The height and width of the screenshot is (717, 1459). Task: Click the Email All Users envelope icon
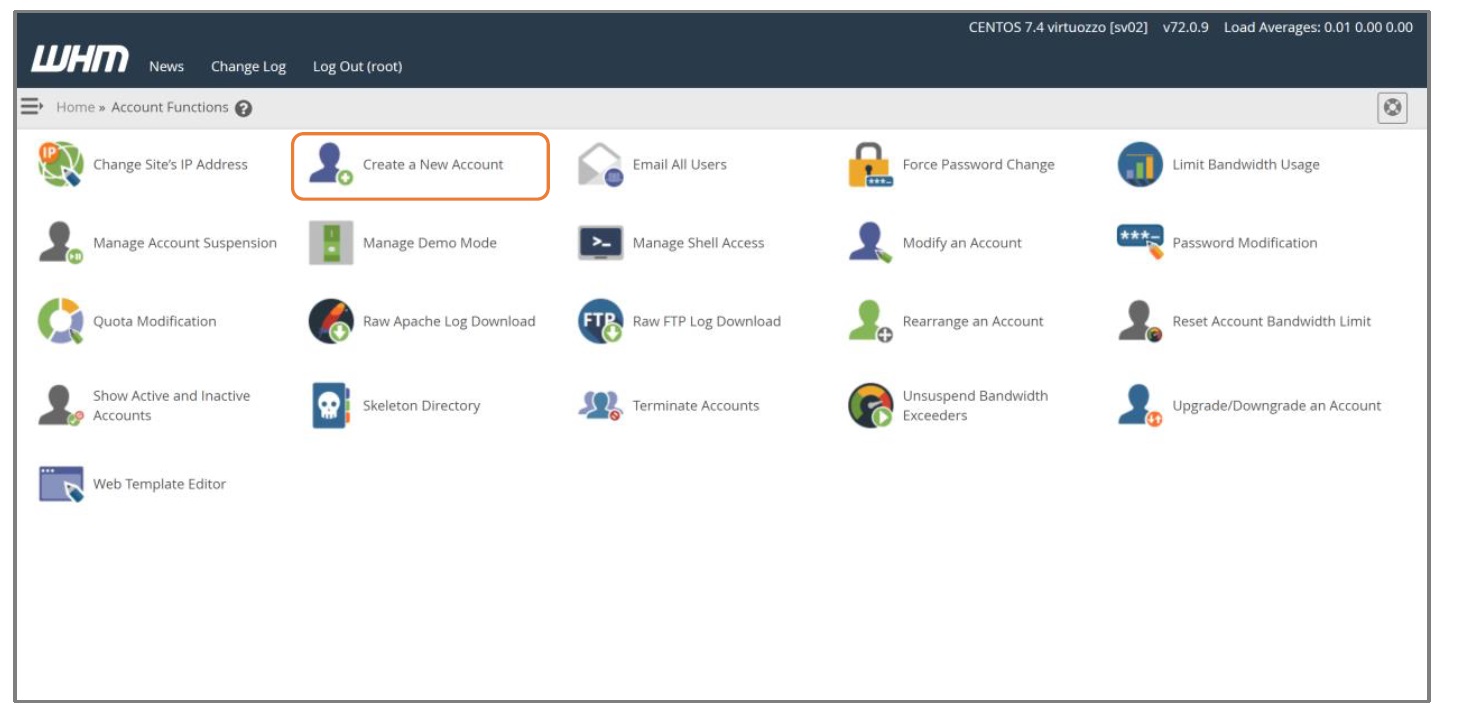[601, 165]
